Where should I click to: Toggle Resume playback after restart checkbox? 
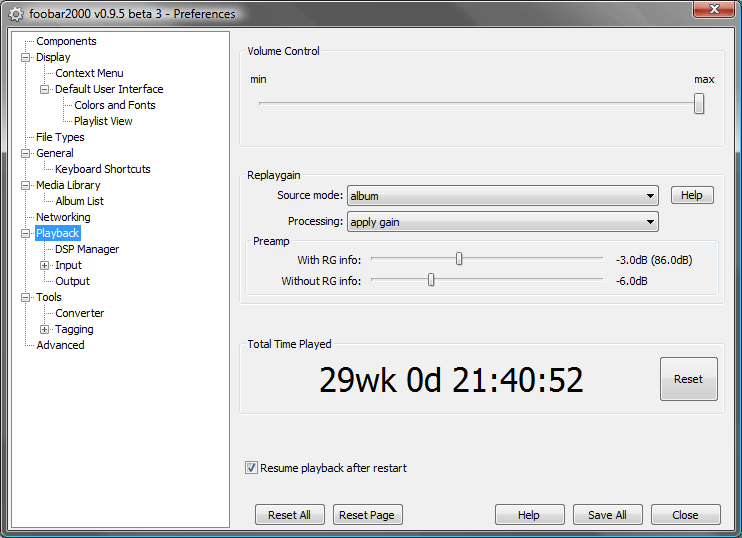pos(251,468)
